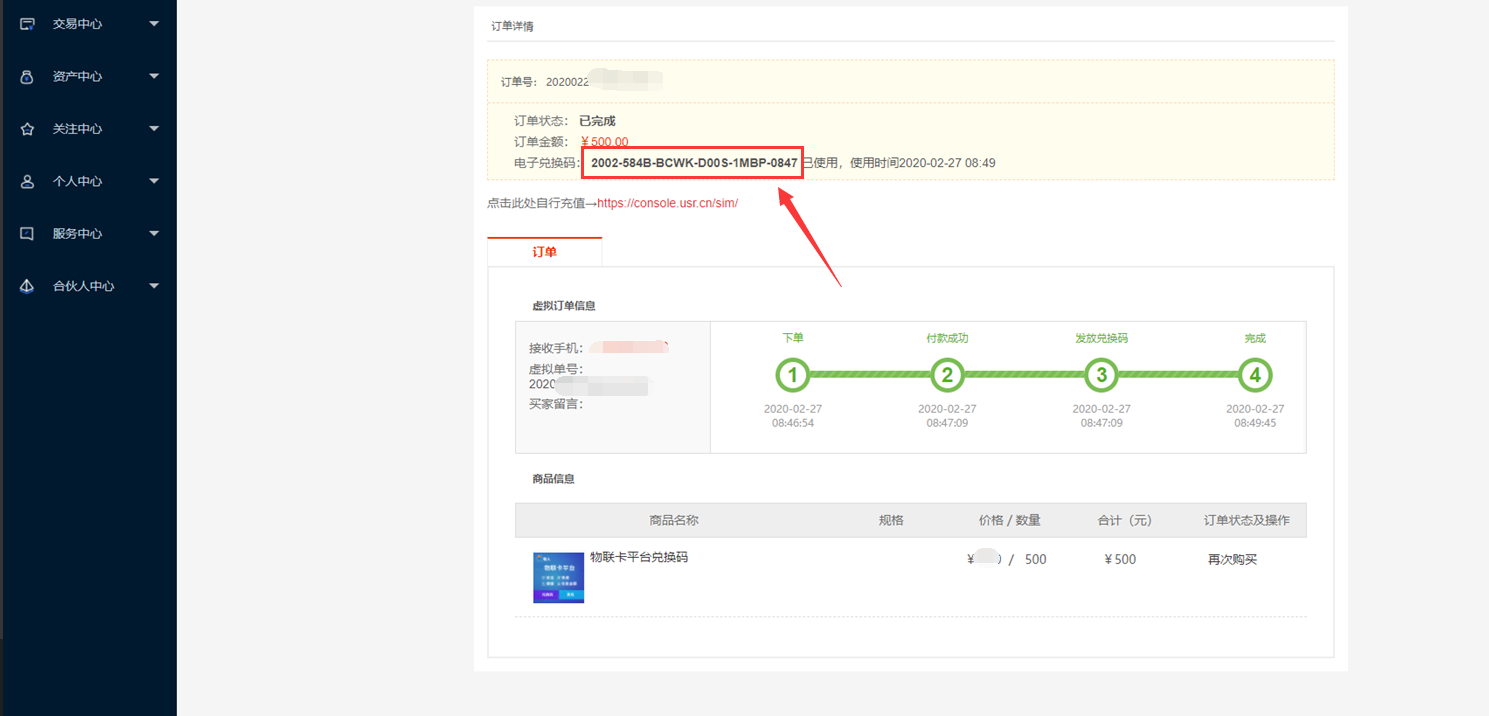Viewport: 1489px width, 716px height.
Task: Click the 订单详情 heading
Action: tap(512, 26)
